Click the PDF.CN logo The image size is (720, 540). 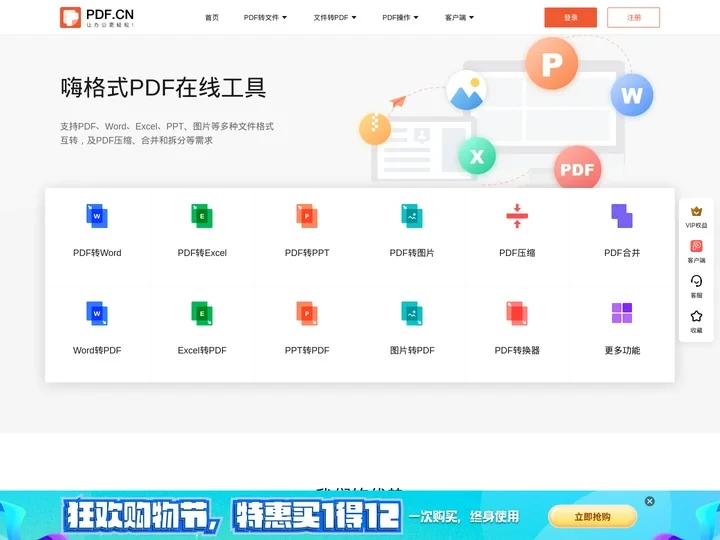coord(97,17)
